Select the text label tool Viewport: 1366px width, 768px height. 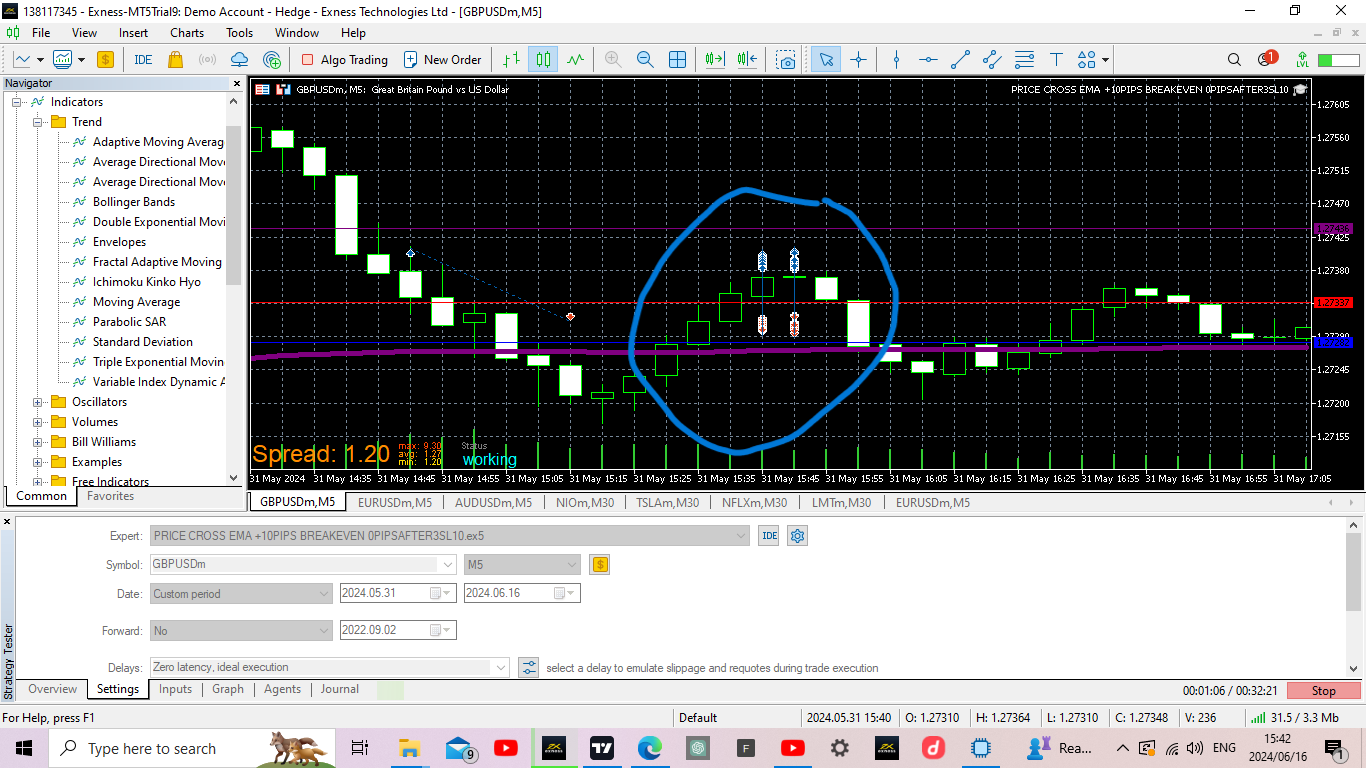(x=1056, y=60)
